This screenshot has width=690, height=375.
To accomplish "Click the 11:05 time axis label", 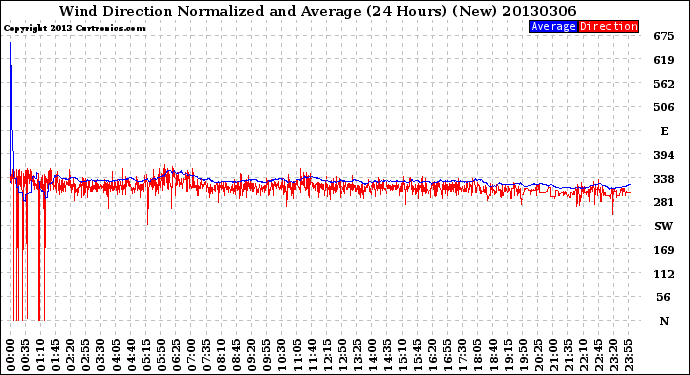I will coord(297,355).
